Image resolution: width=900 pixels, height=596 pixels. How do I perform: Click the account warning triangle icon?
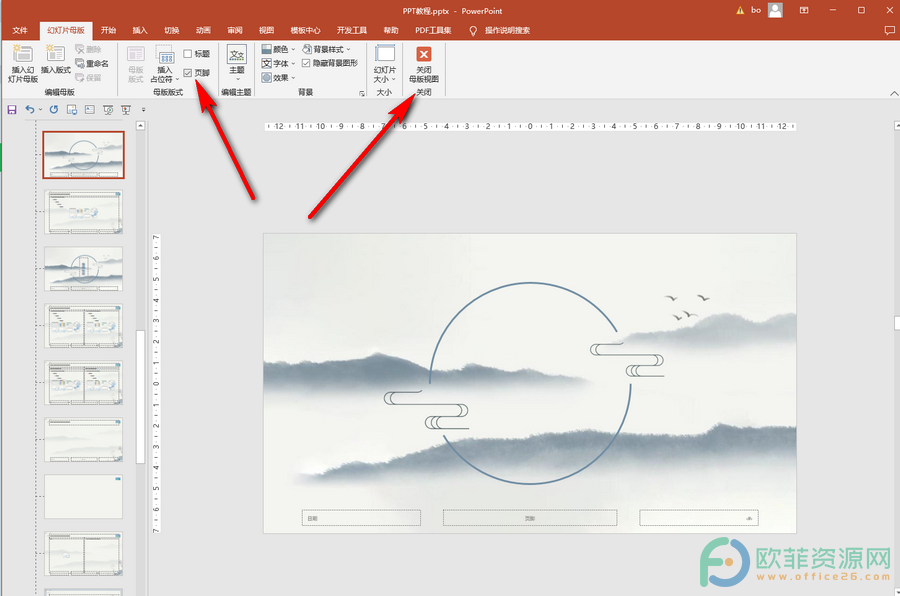pos(740,10)
